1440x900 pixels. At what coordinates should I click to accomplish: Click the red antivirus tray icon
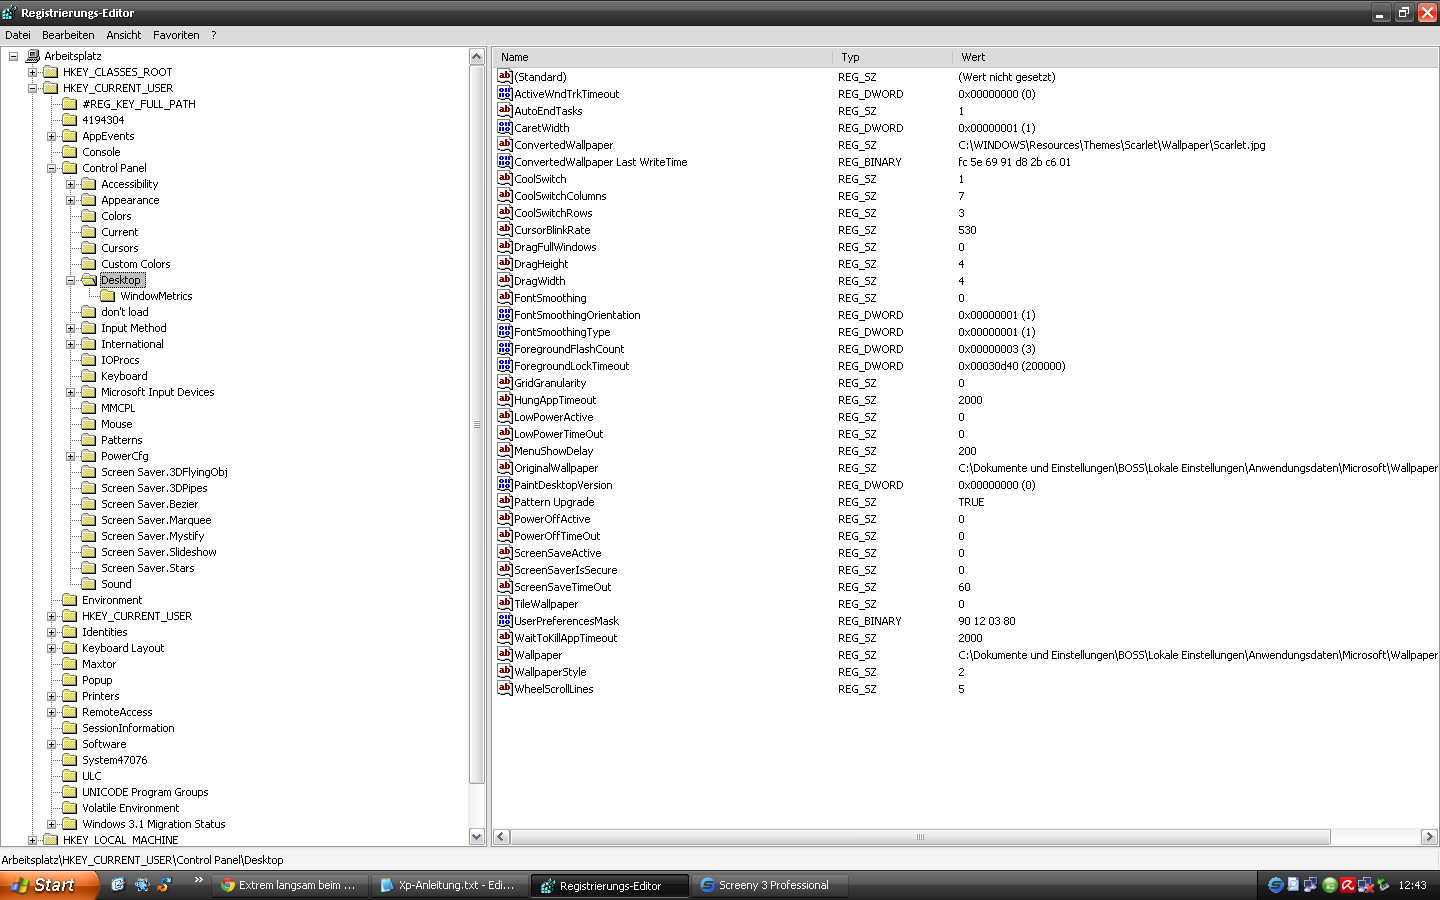tap(1347, 885)
